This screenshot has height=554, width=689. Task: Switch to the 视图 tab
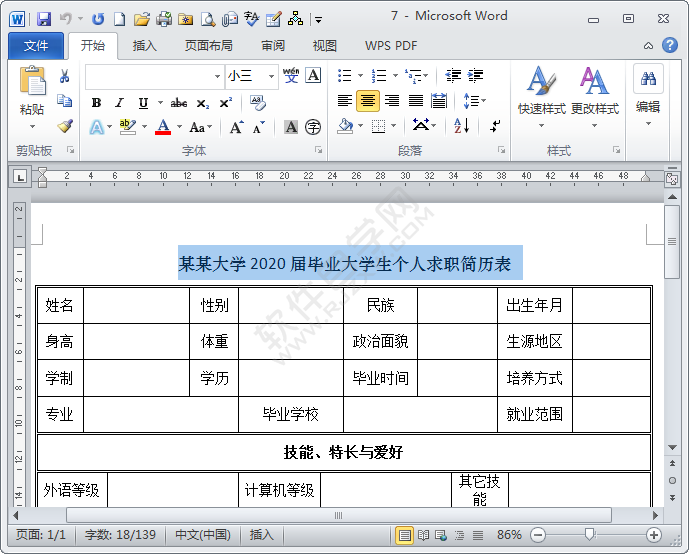pyautogui.click(x=325, y=45)
